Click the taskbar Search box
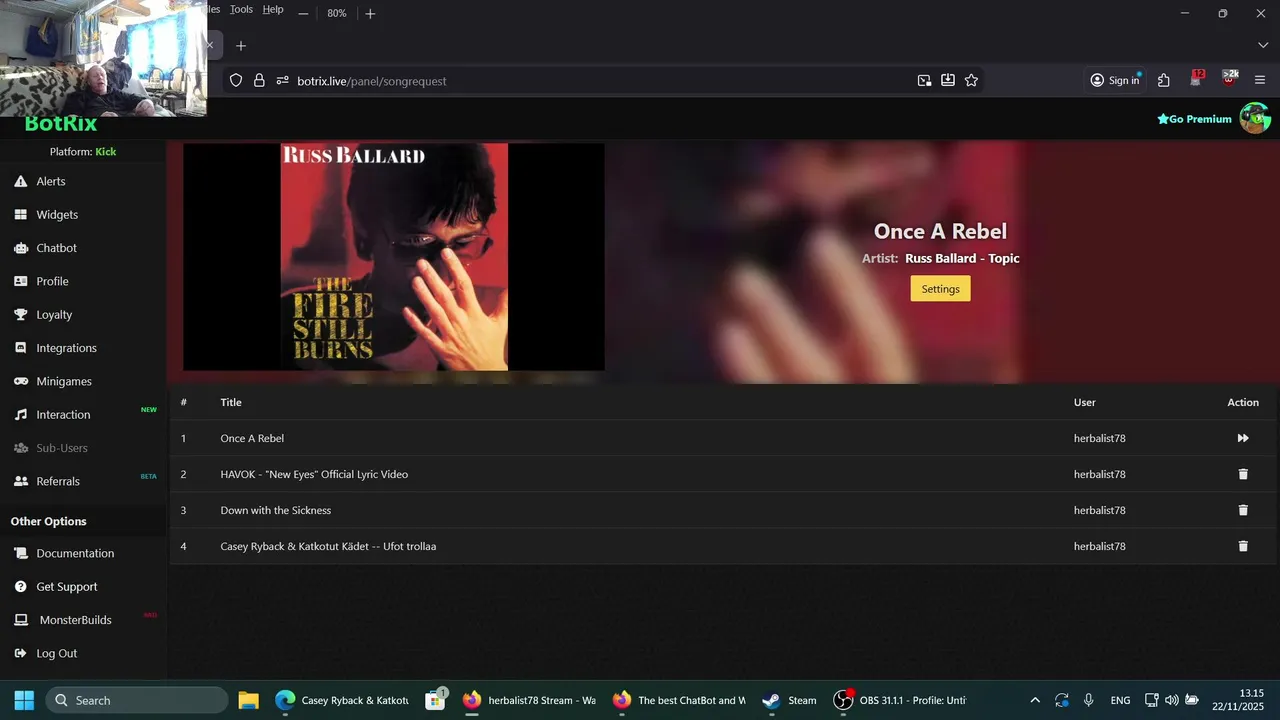The height and width of the screenshot is (720, 1280). point(137,700)
